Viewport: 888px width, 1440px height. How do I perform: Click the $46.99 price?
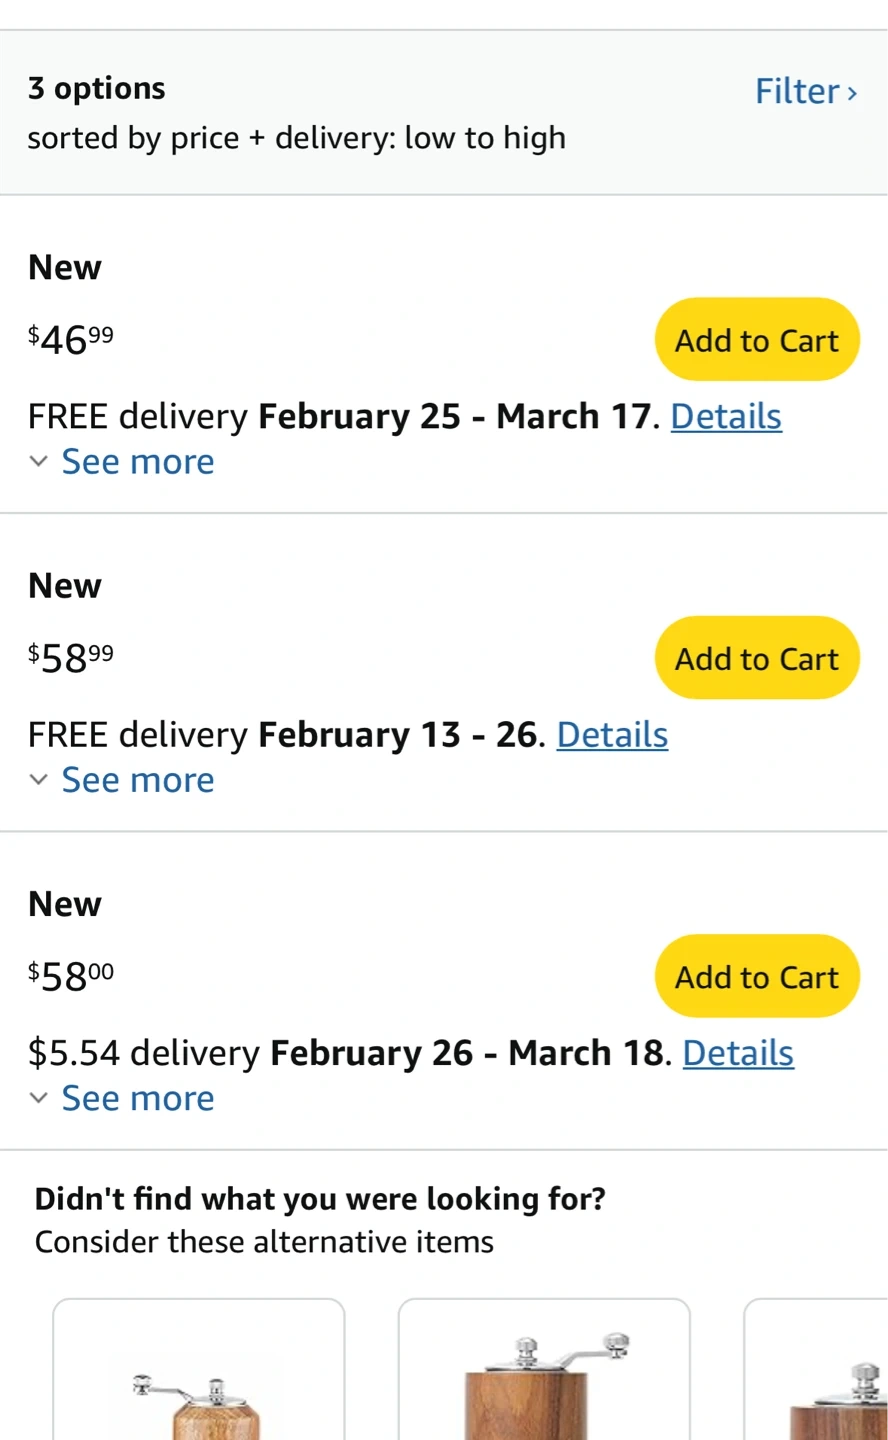[x=71, y=340]
